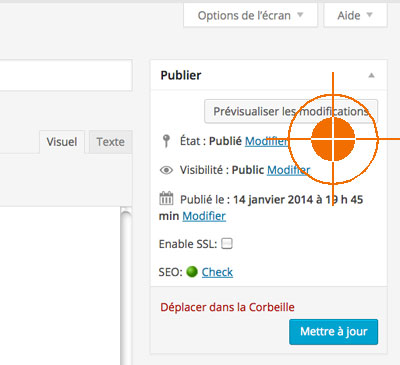Click the Publier panel heading
The width and height of the screenshot is (400, 365).
pos(181,75)
